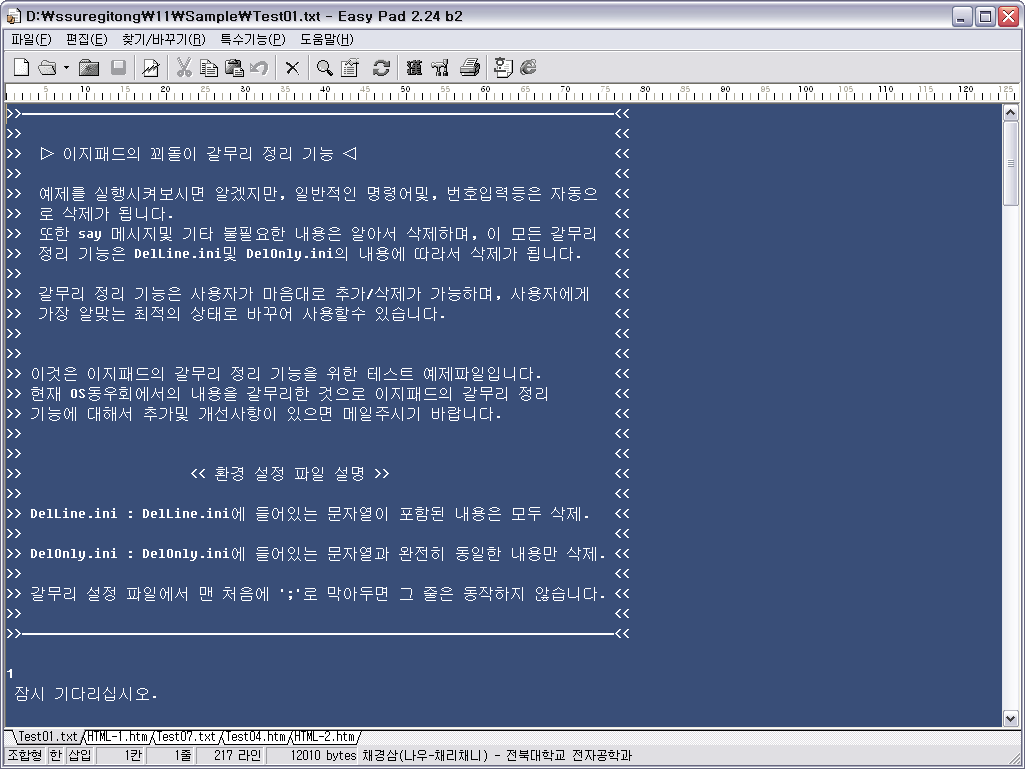Click the vertical scrollbar up arrow
Image resolution: width=1025 pixels, height=769 pixels.
point(1011,112)
